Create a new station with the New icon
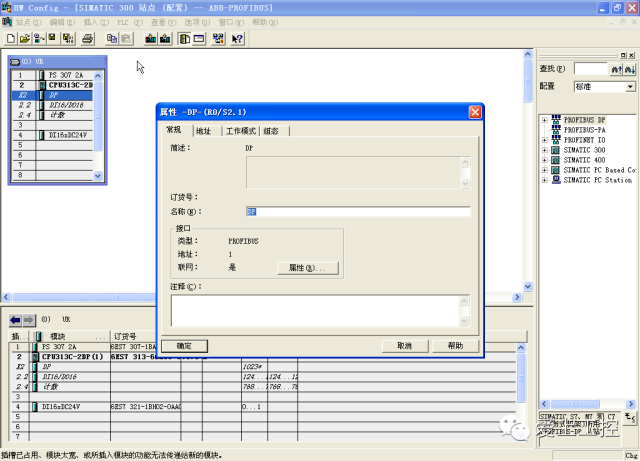 coord(11,39)
